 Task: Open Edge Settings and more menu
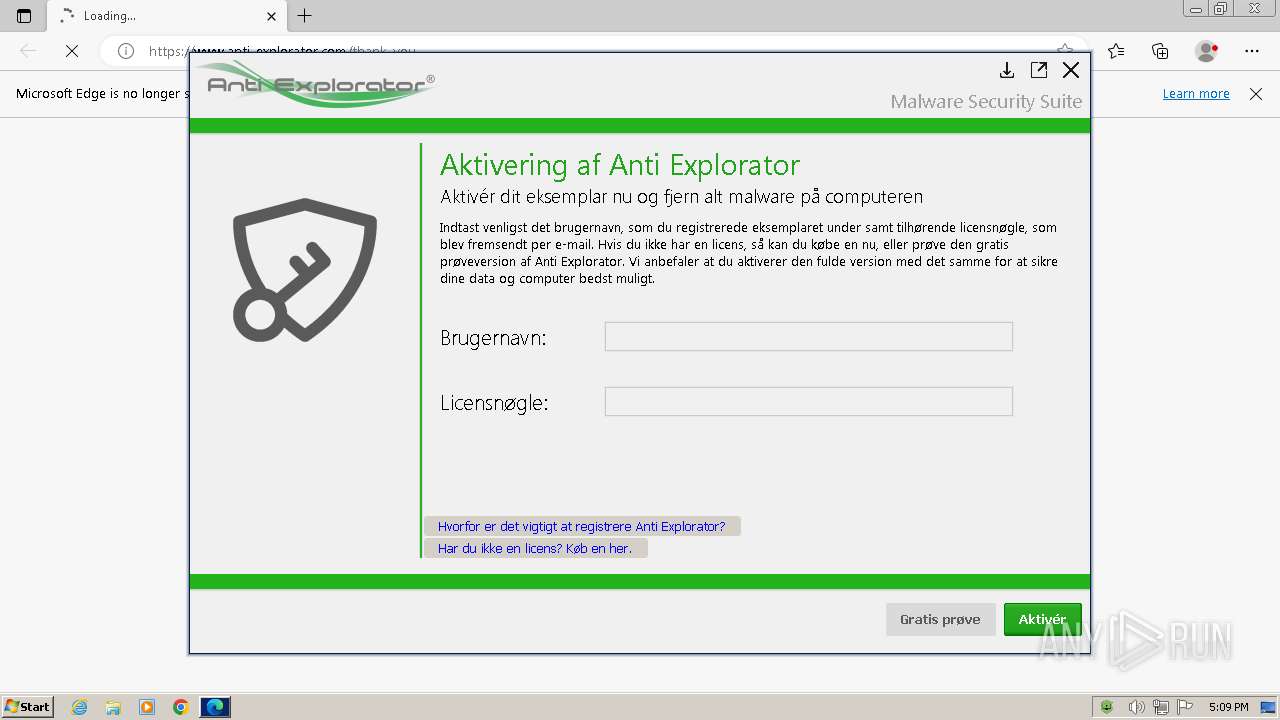1252,51
